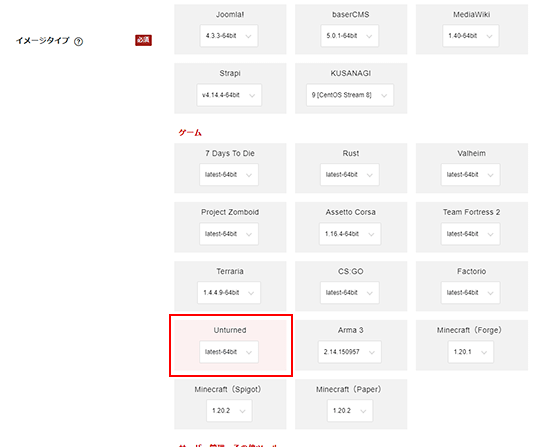Select the Joomla! image card title
Image resolution: width=550 pixels, height=447 pixels.
230,15
